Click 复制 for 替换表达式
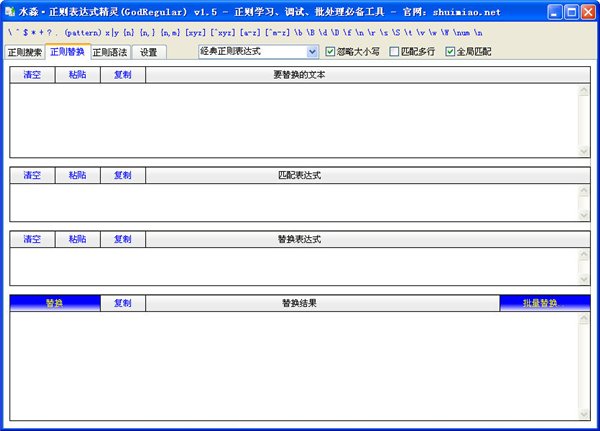This screenshot has width=600, height=431. [123, 239]
